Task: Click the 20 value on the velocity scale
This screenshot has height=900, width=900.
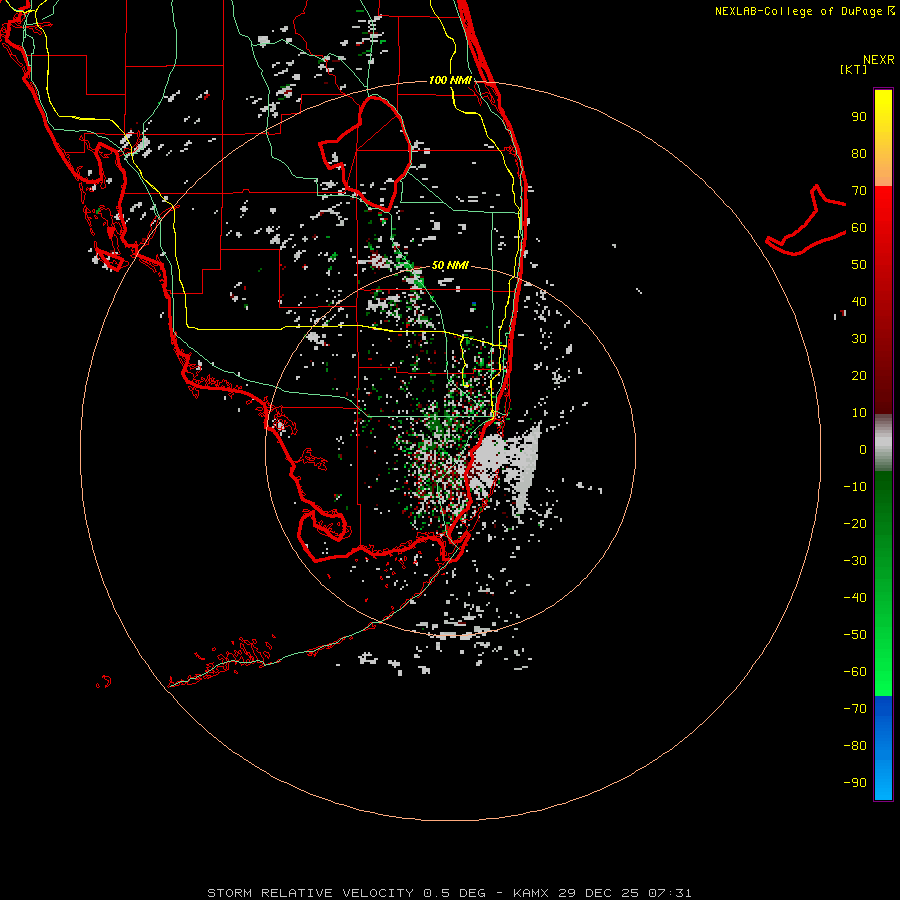Action: pyautogui.click(x=859, y=376)
